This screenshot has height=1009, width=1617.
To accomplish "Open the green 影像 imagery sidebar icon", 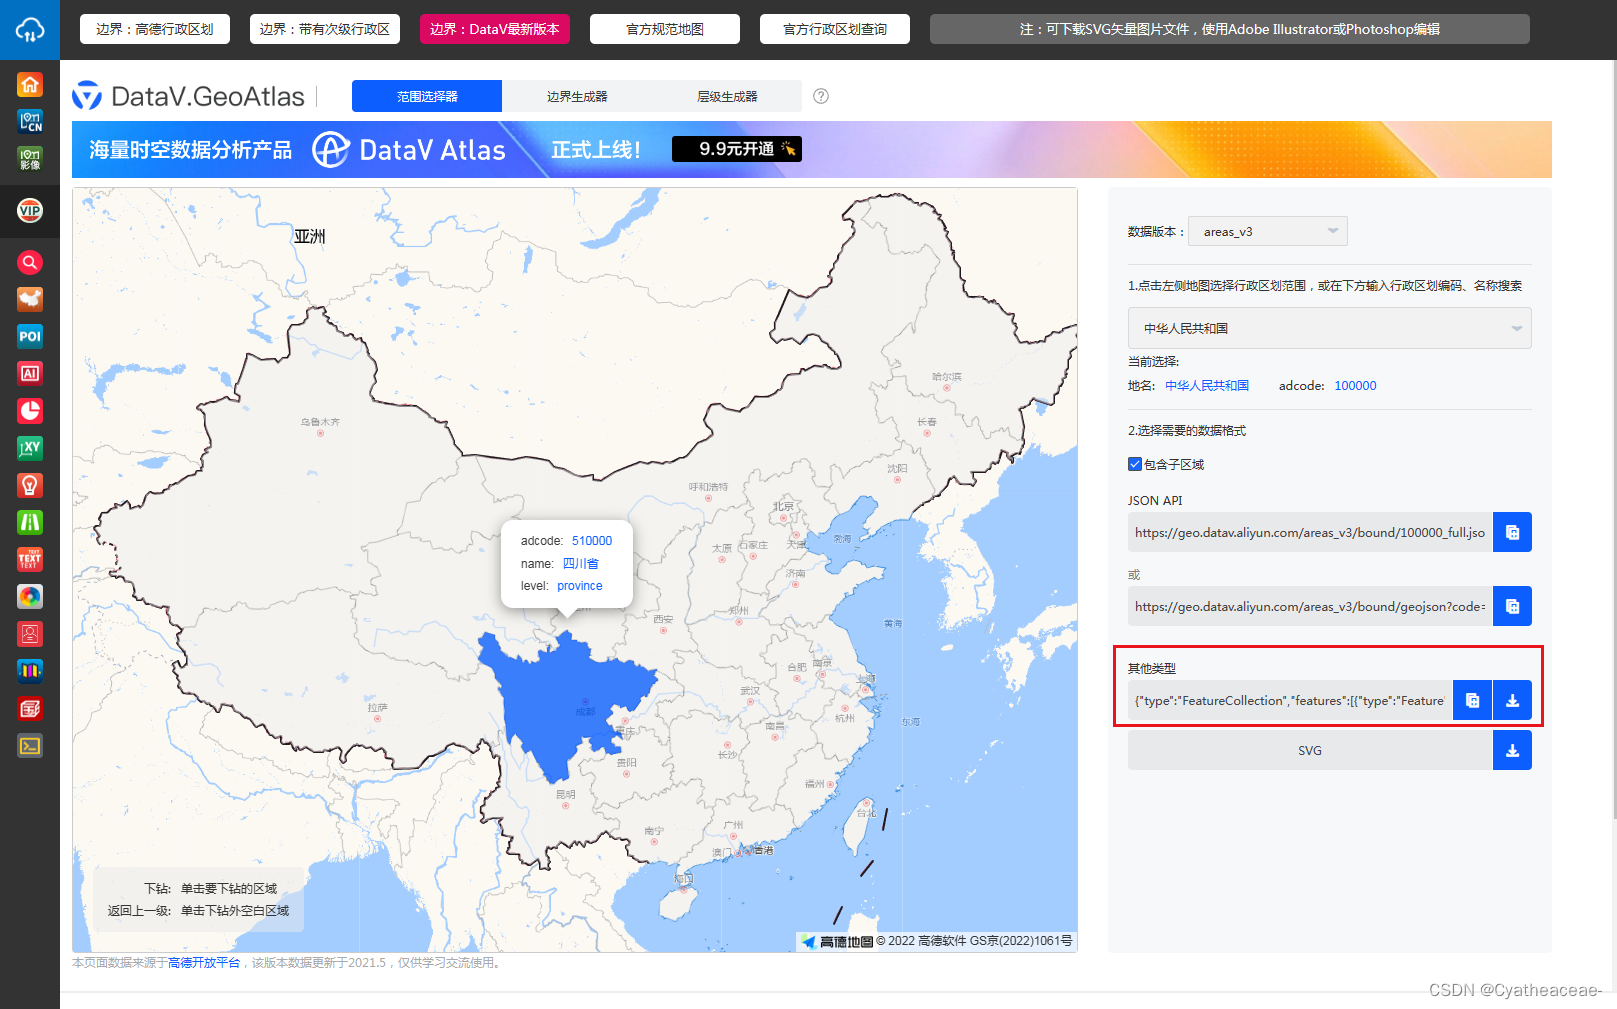I will coord(30,159).
